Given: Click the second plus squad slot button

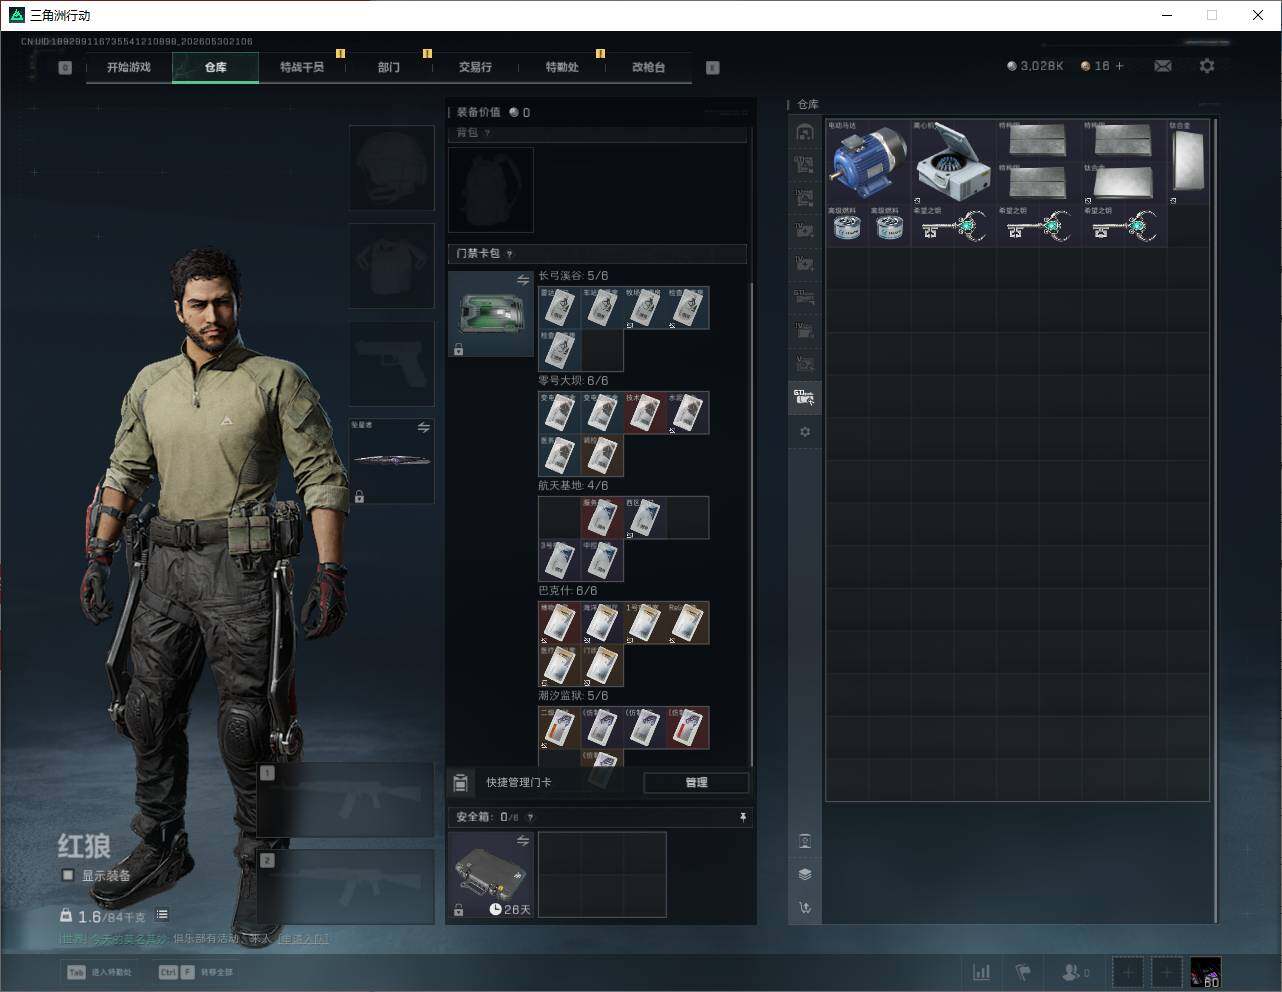Looking at the screenshot, I should pos(1166,972).
